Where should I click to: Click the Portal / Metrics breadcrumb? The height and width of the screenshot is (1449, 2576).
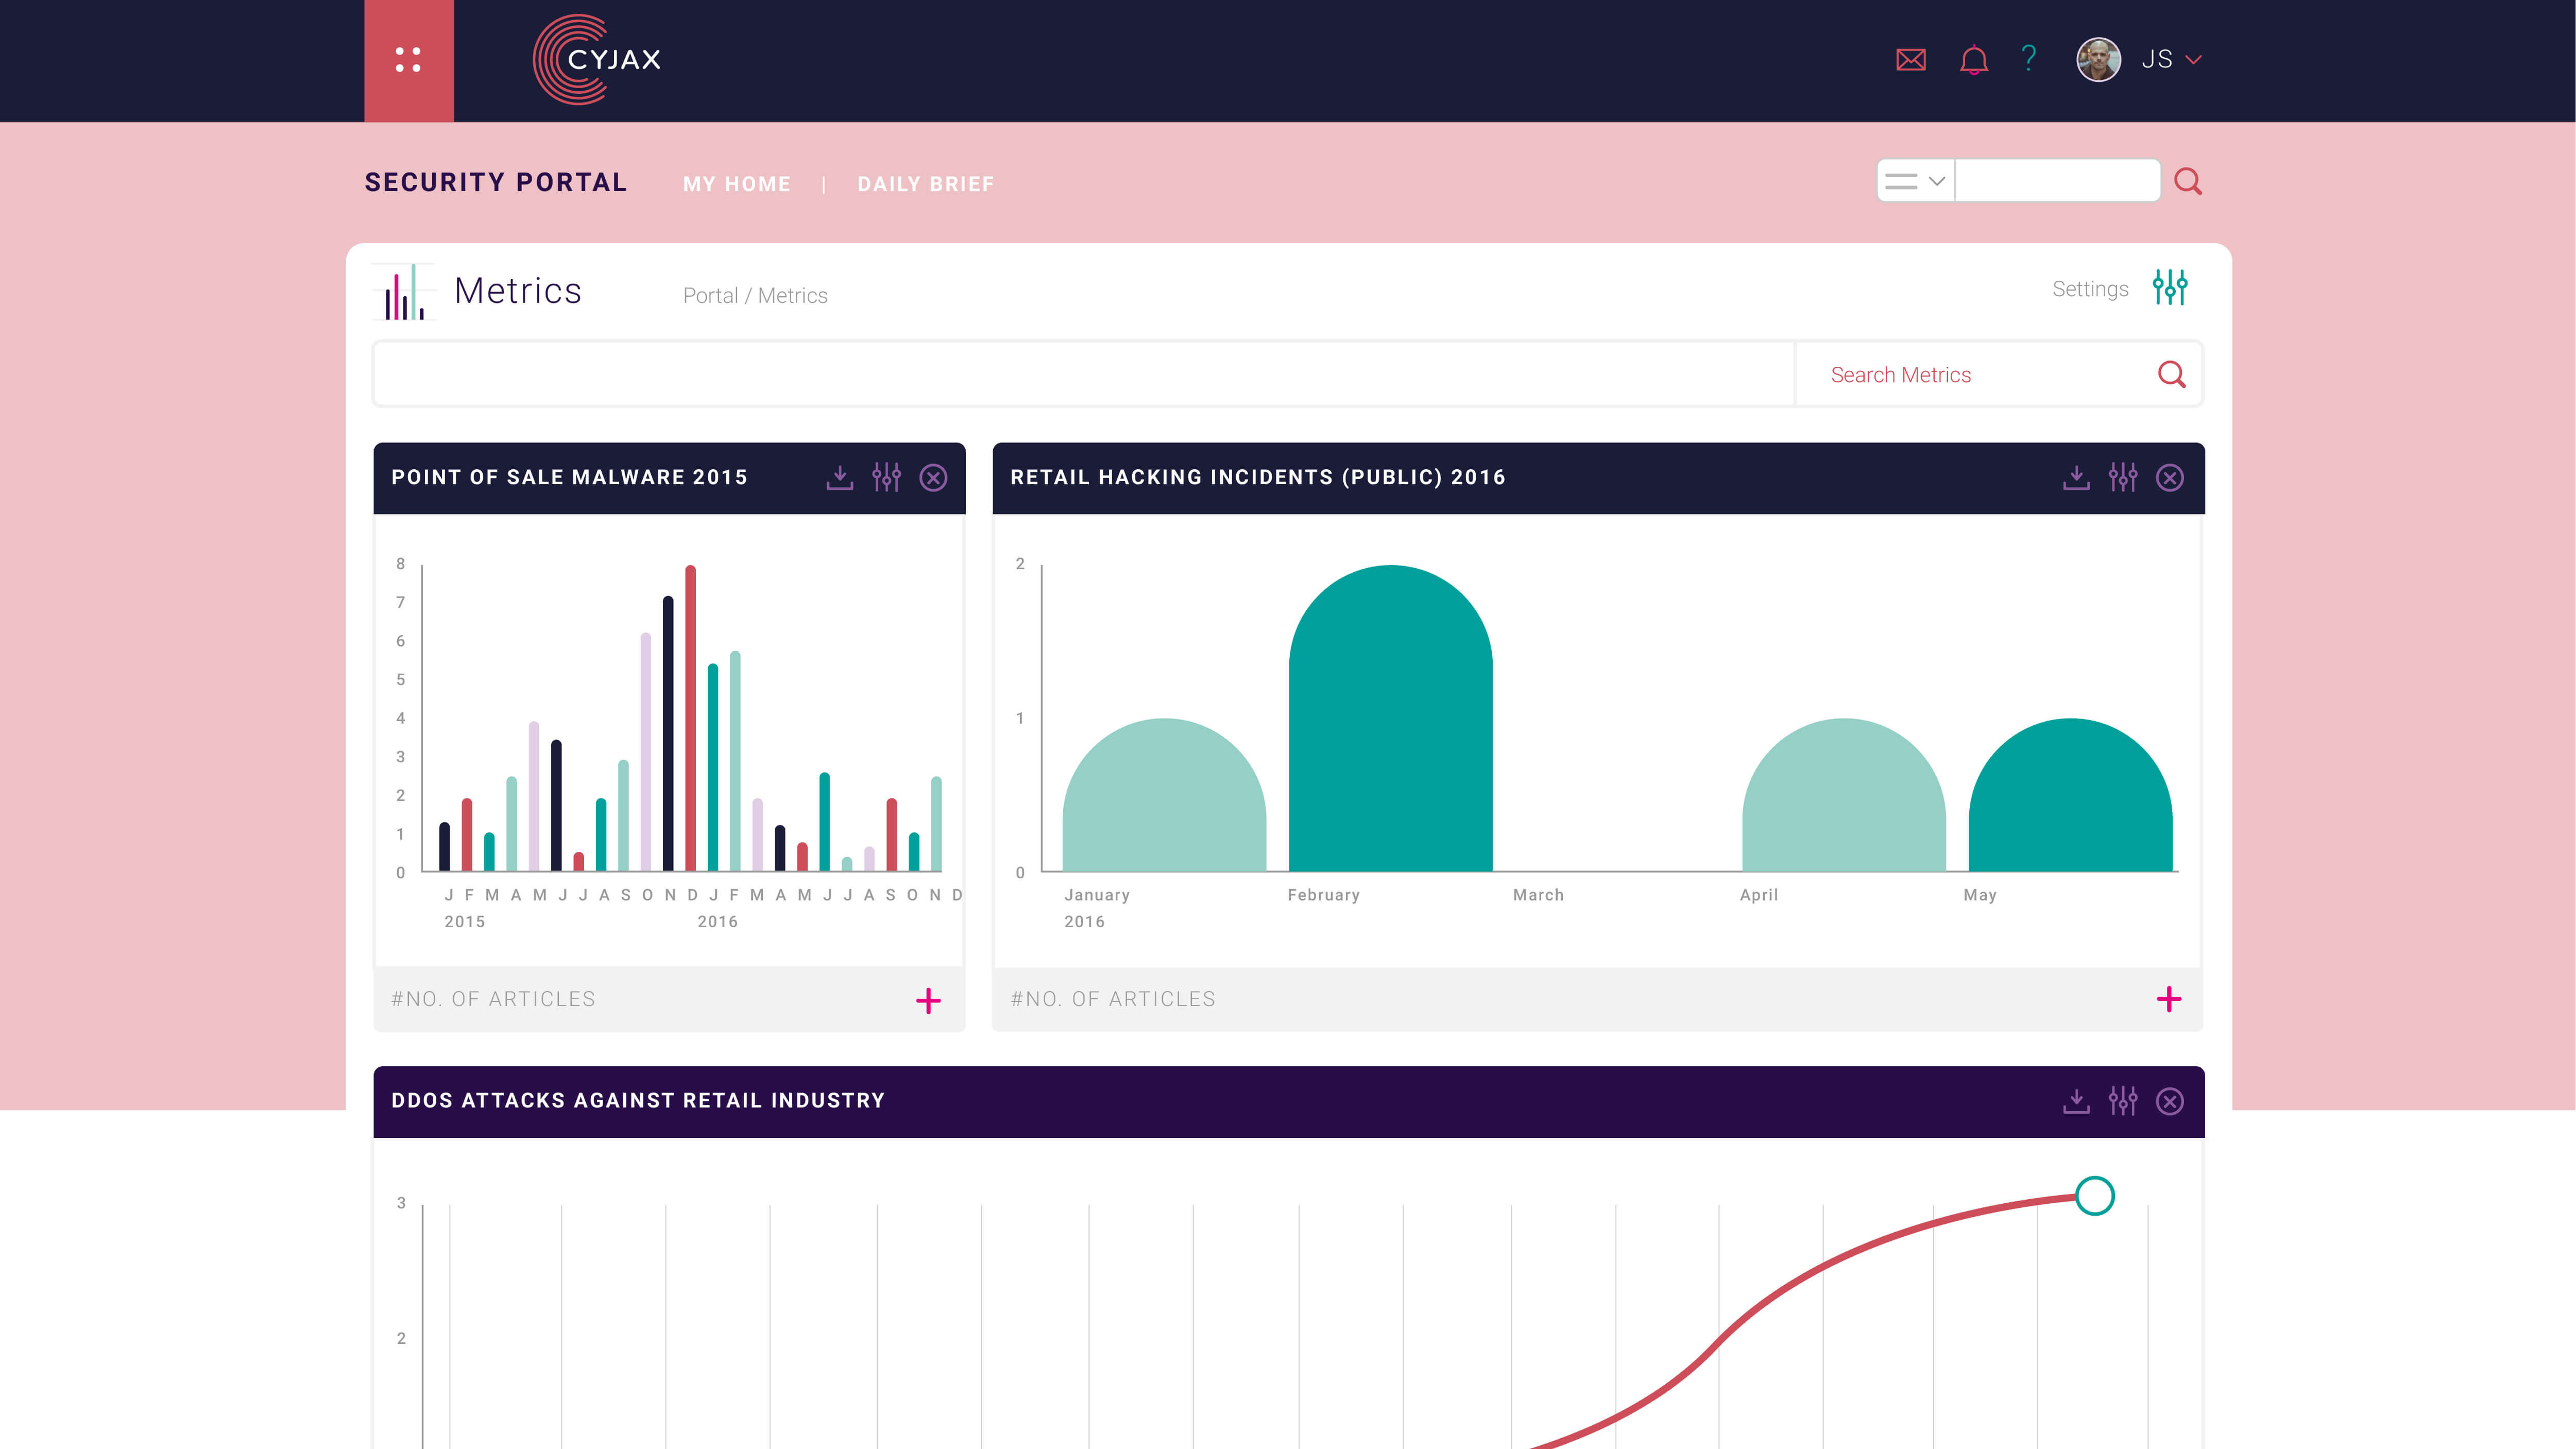pos(755,296)
